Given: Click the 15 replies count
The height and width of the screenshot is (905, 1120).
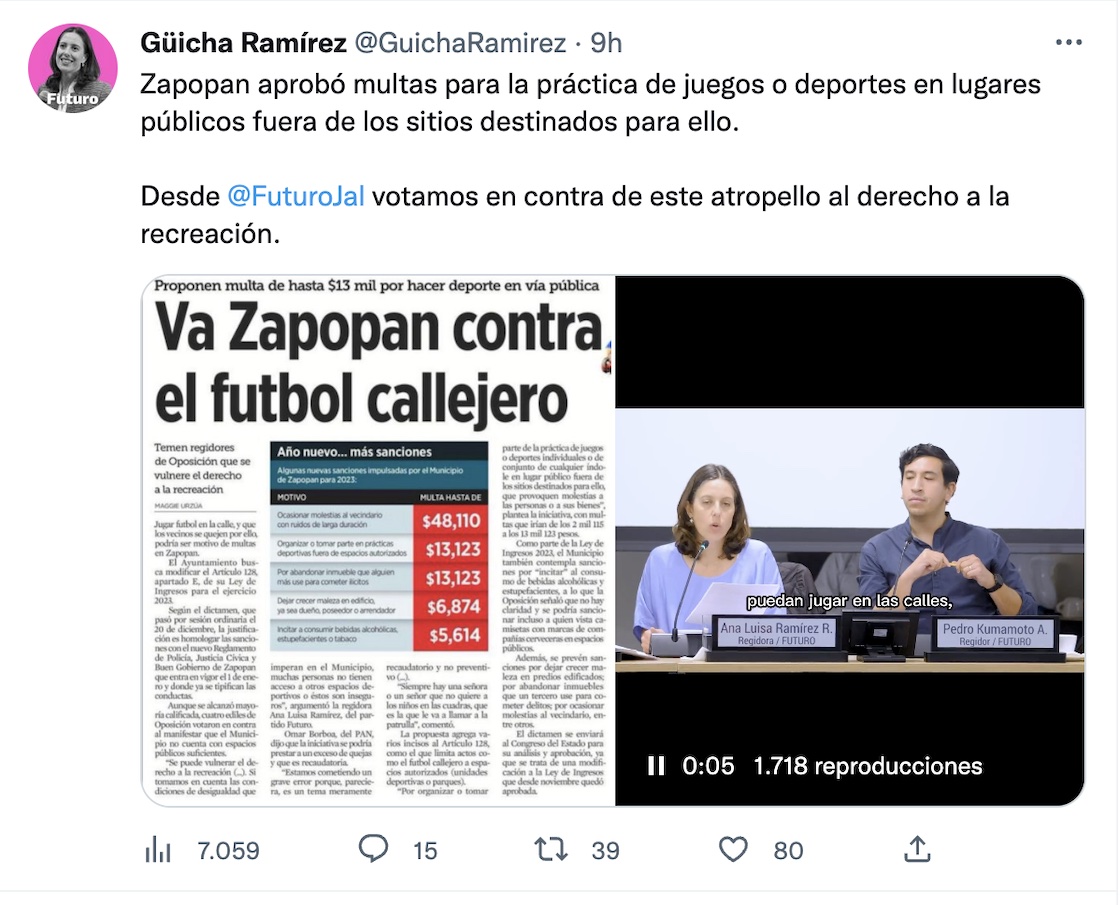Looking at the screenshot, I should pyautogui.click(x=425, y=851).
